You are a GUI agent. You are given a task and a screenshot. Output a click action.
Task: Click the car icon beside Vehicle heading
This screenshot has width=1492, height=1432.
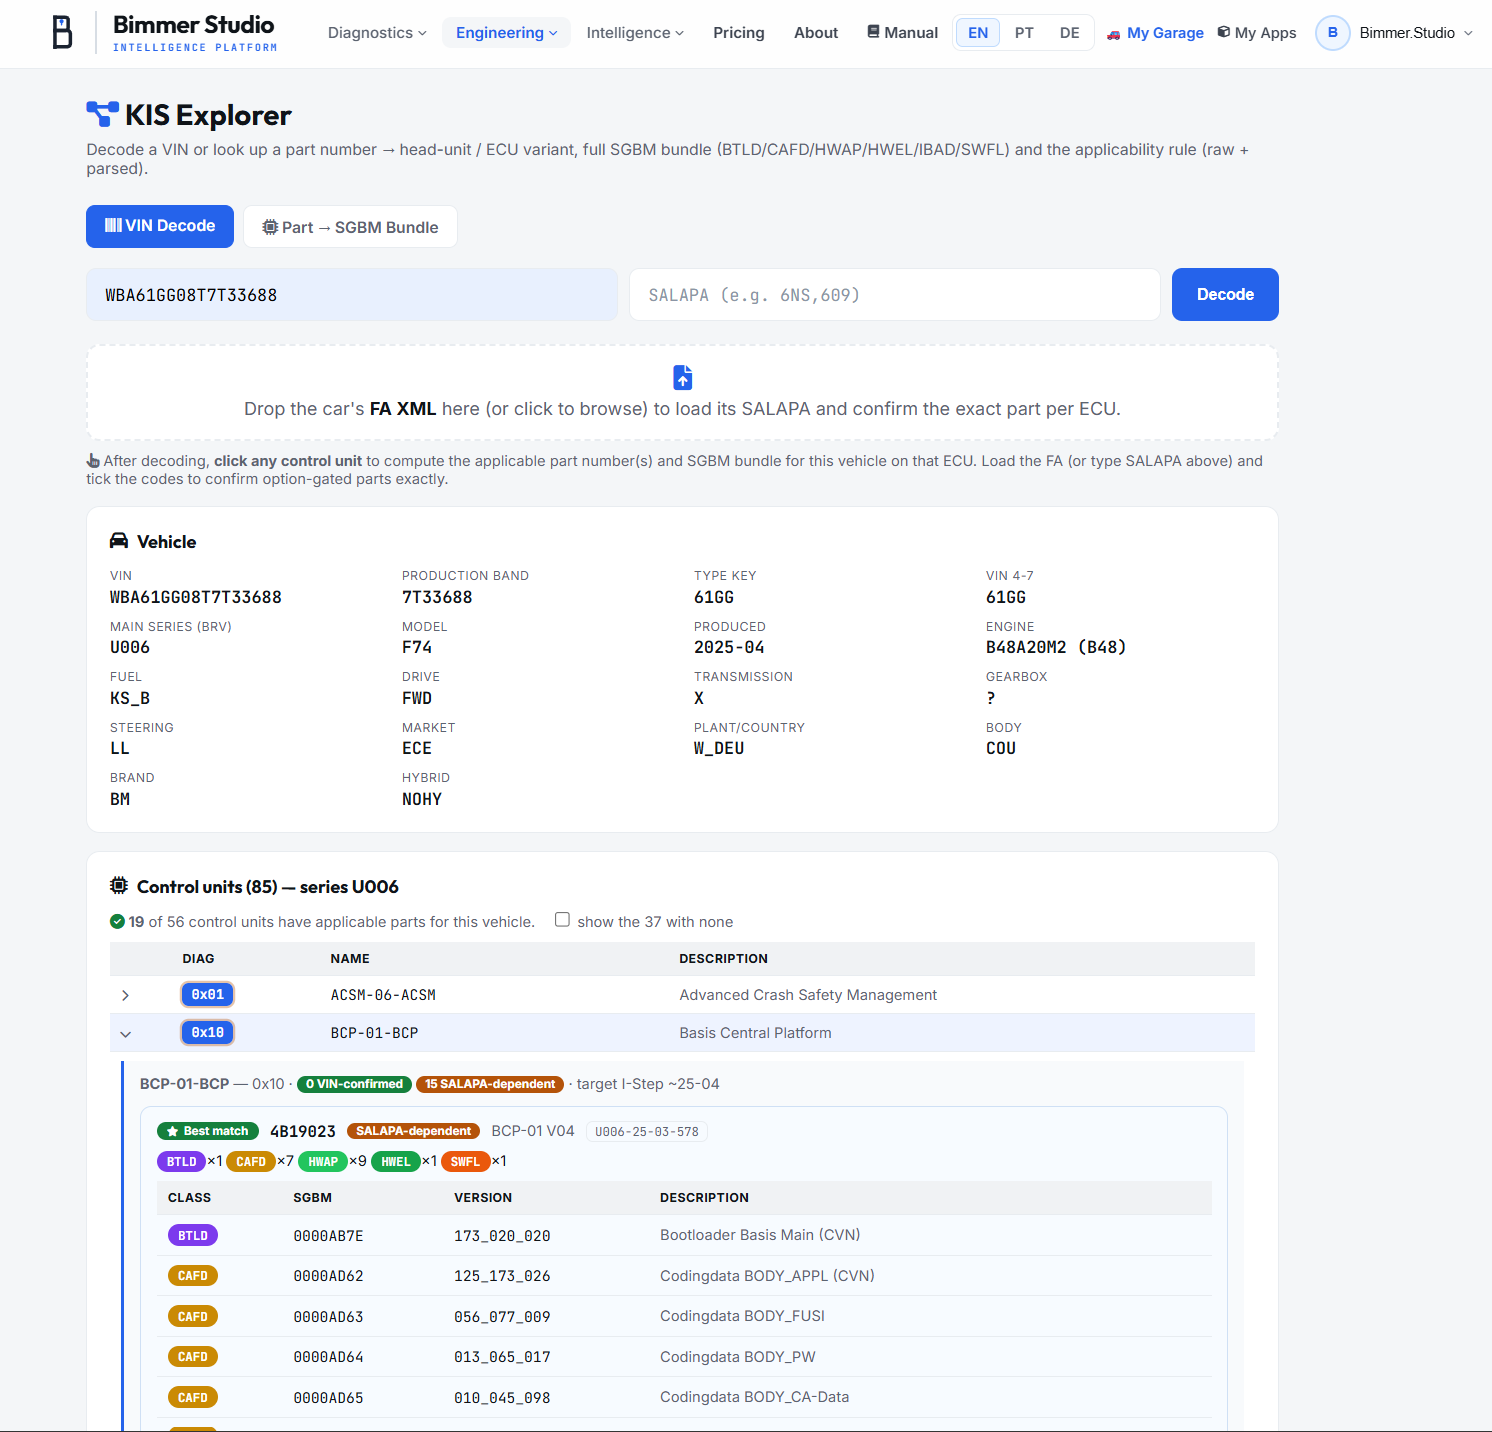click(x=119, y=541)
